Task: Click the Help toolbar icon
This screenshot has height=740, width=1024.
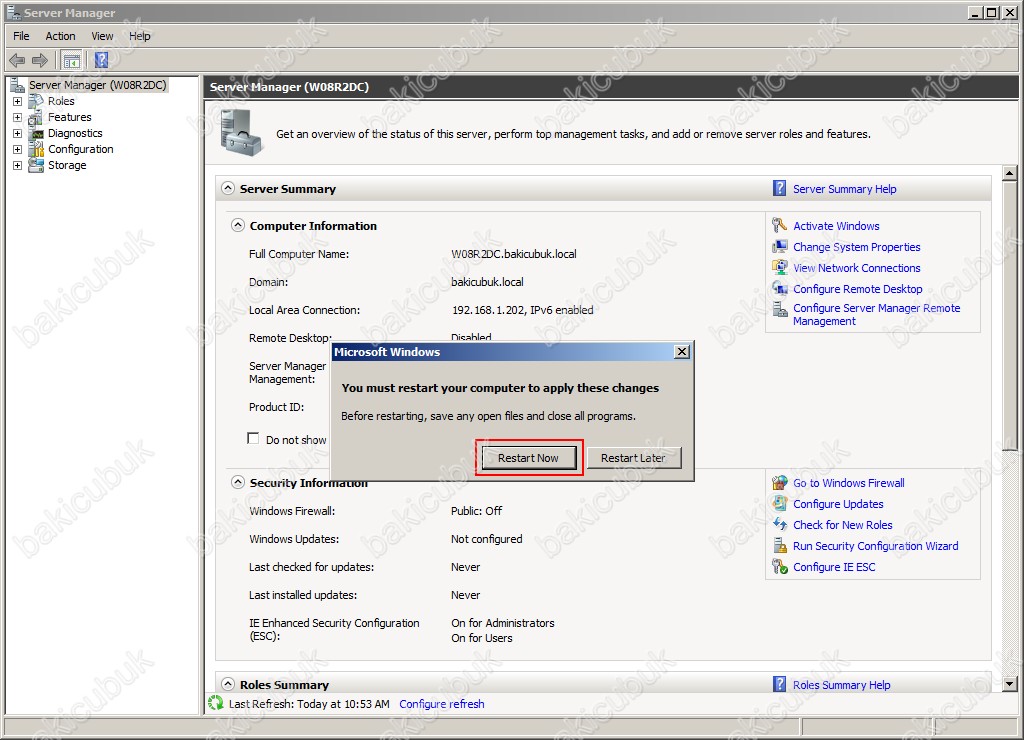Action: pos(101,60)
